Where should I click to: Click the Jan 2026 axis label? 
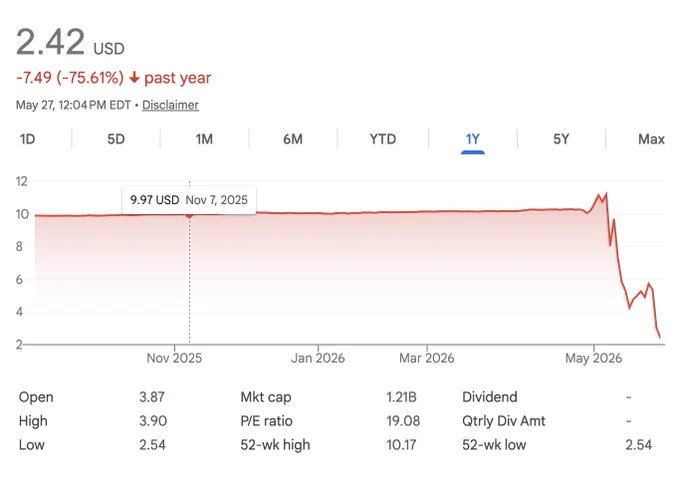pyautogui.click(x=318, y=358)
